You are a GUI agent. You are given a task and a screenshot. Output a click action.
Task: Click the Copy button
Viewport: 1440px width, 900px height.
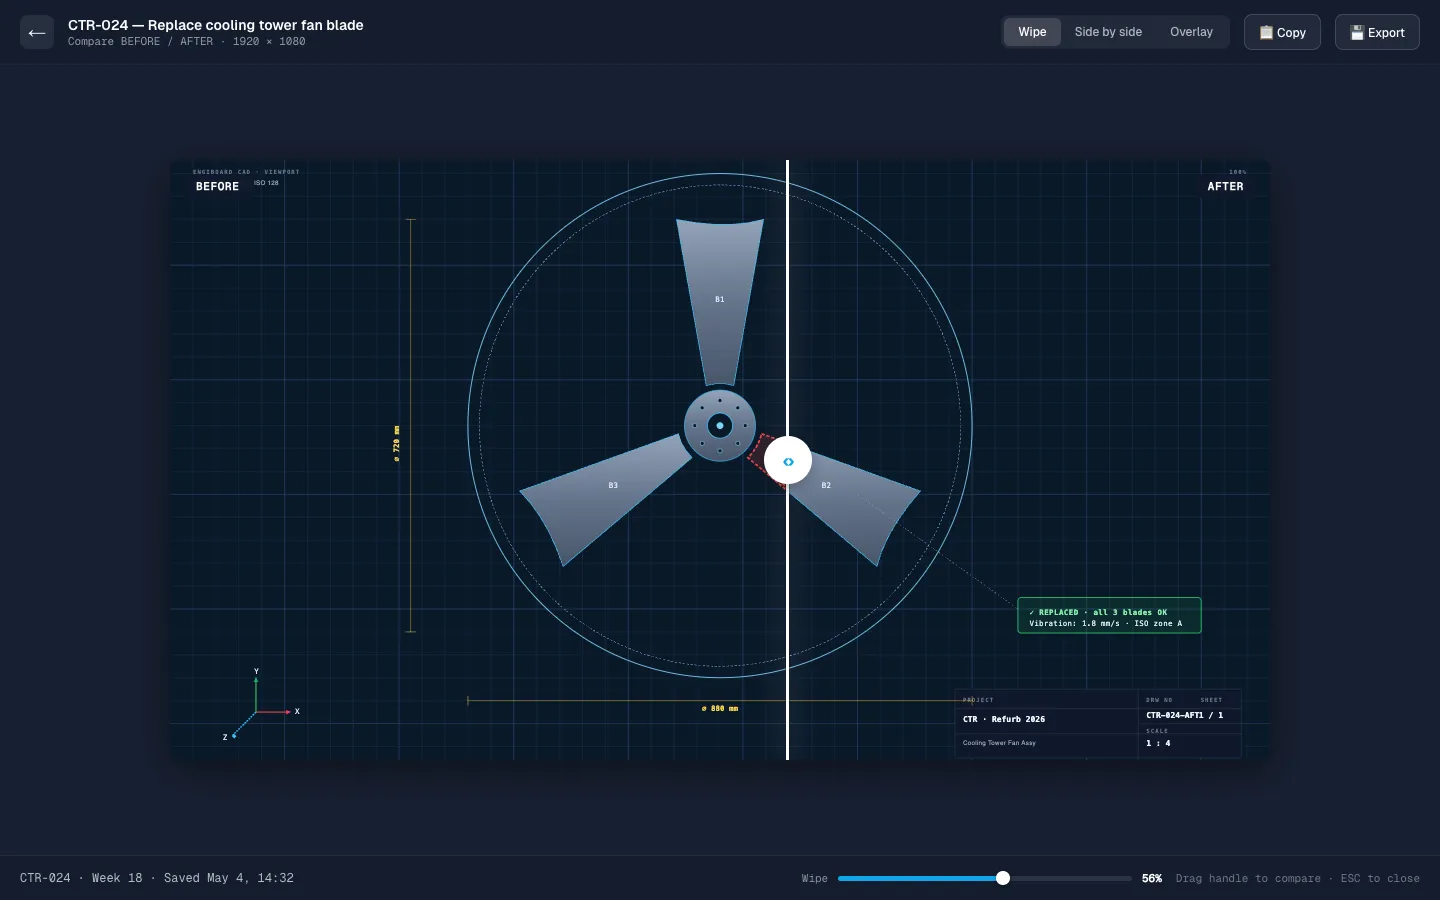1282,32
